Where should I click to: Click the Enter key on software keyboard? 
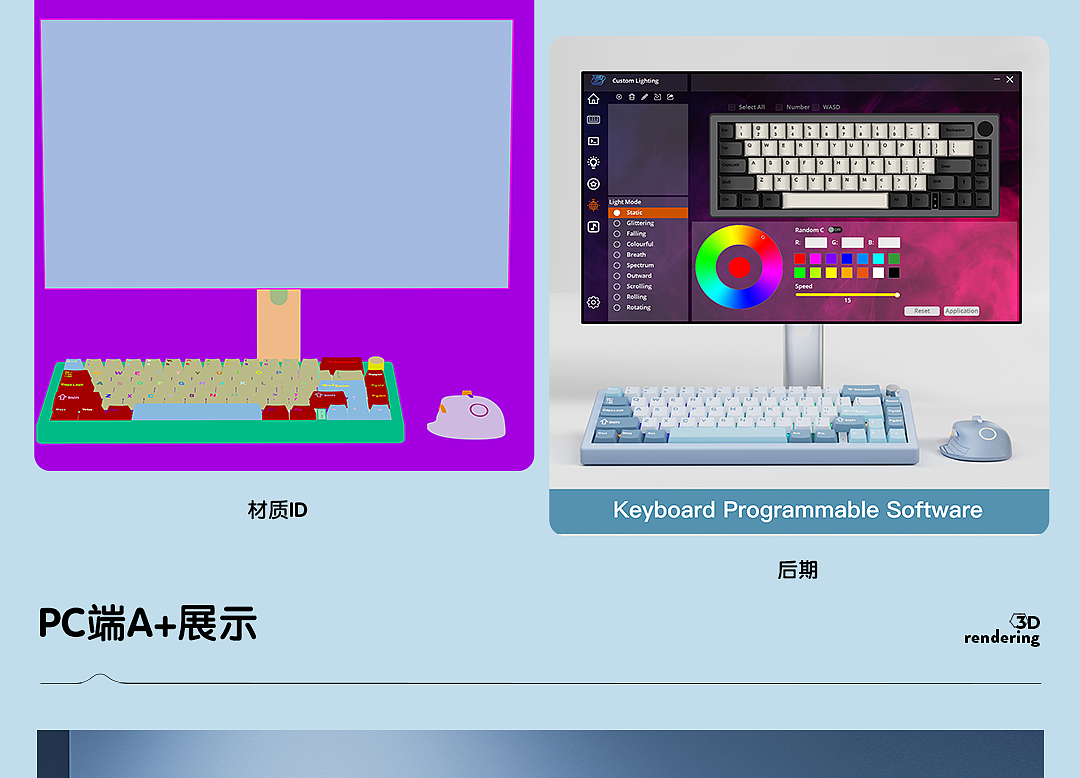pyautogui.click(x=954, y=166)
